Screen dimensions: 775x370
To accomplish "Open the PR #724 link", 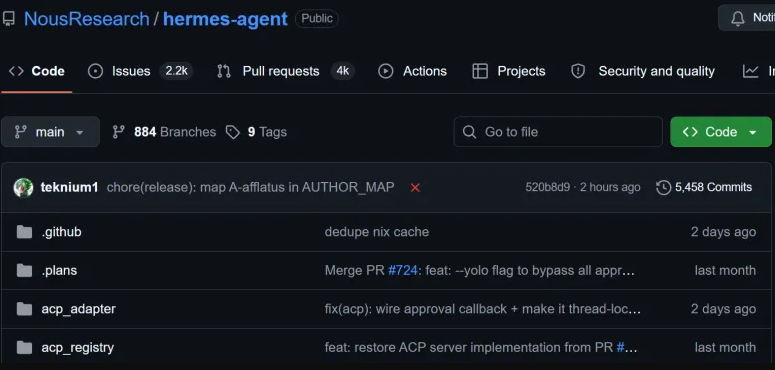I will click(403, 270).
